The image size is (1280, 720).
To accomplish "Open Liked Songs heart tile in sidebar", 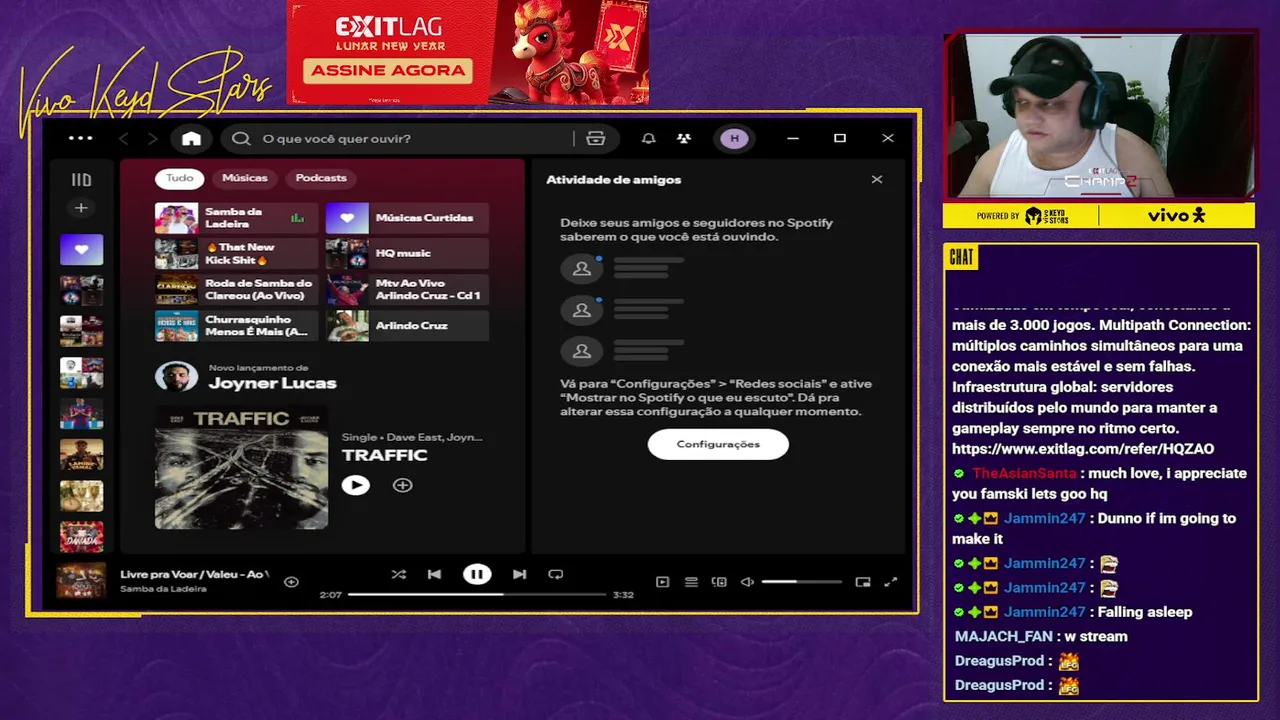I will point(81,249).
